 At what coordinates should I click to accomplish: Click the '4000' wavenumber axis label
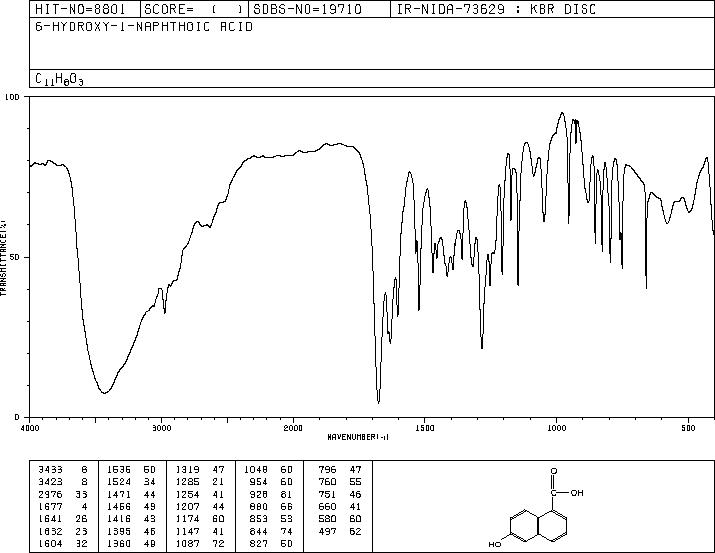(30, 428)
